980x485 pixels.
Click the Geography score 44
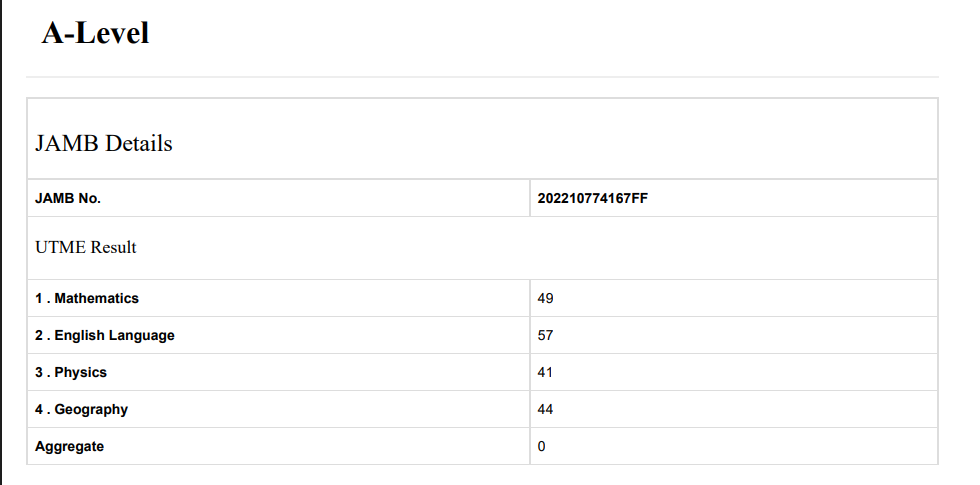[x=546, y=409]
